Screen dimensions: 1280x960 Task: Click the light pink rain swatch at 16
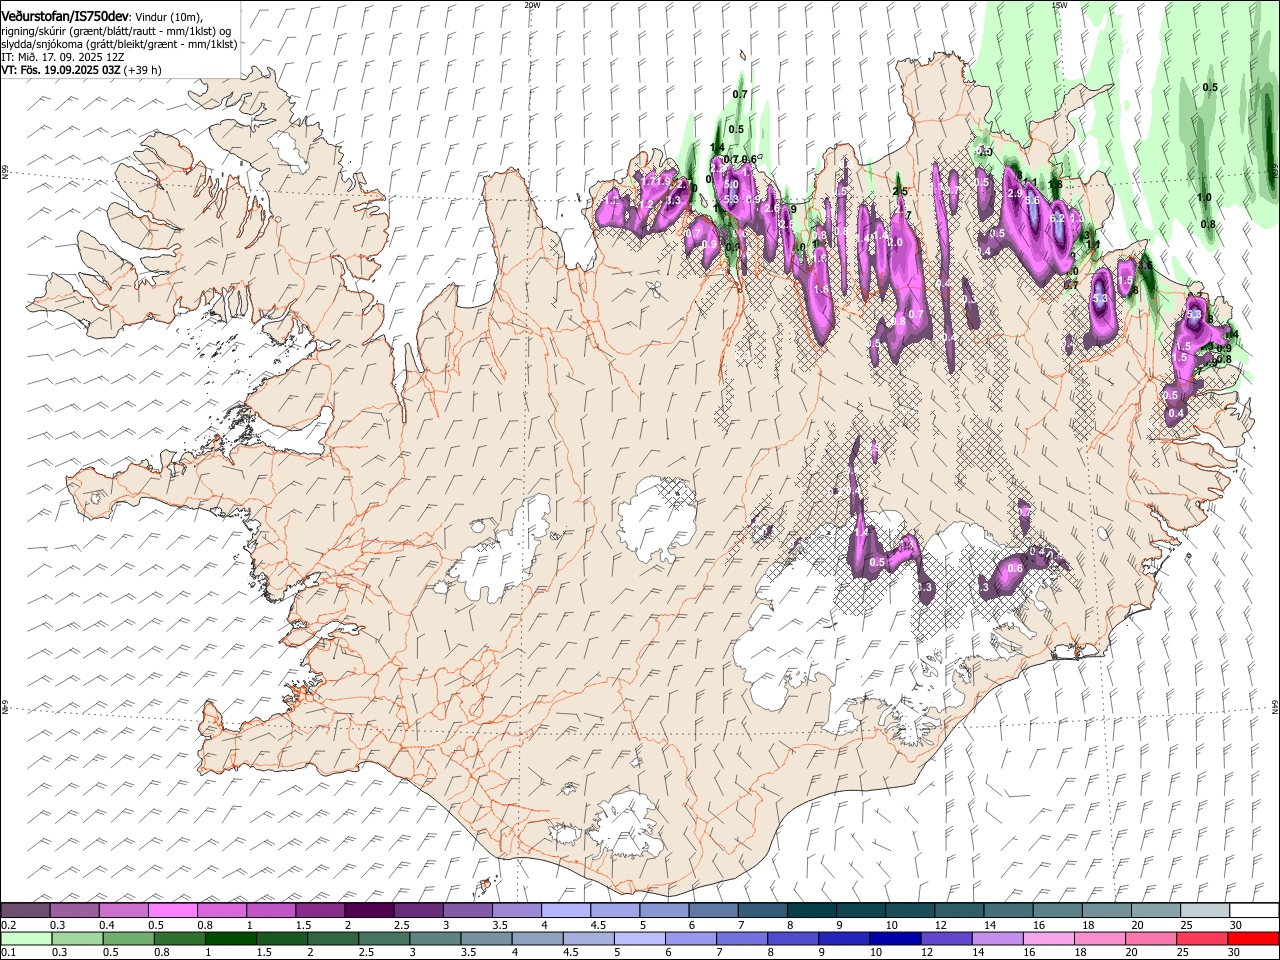click(1047, 938)
